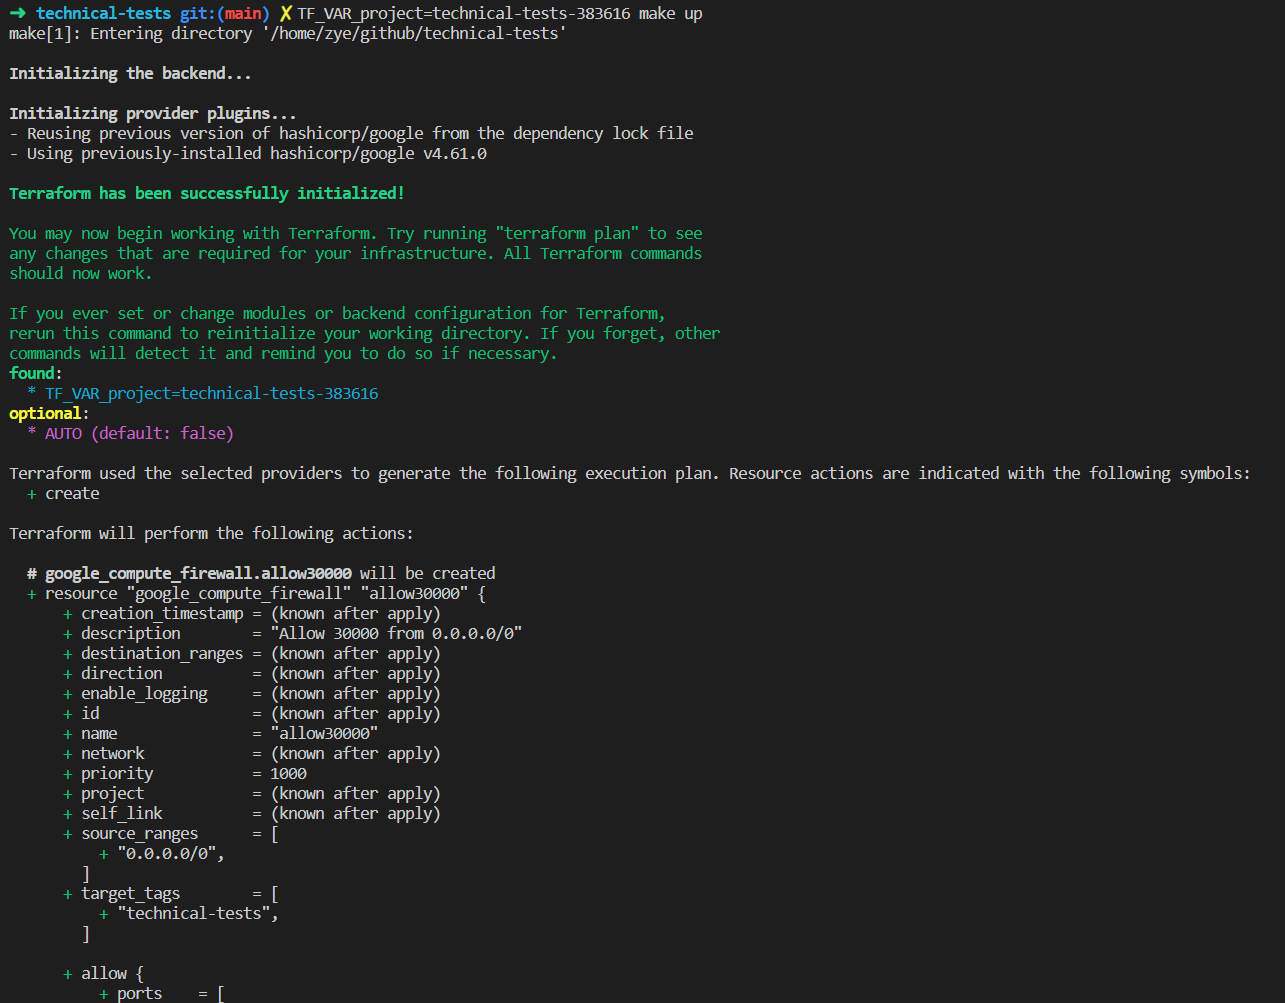Click blue "TF_VAR_project=technical-tests-383616" under found
1285x1003 pixels.
[x=212, y=393]
